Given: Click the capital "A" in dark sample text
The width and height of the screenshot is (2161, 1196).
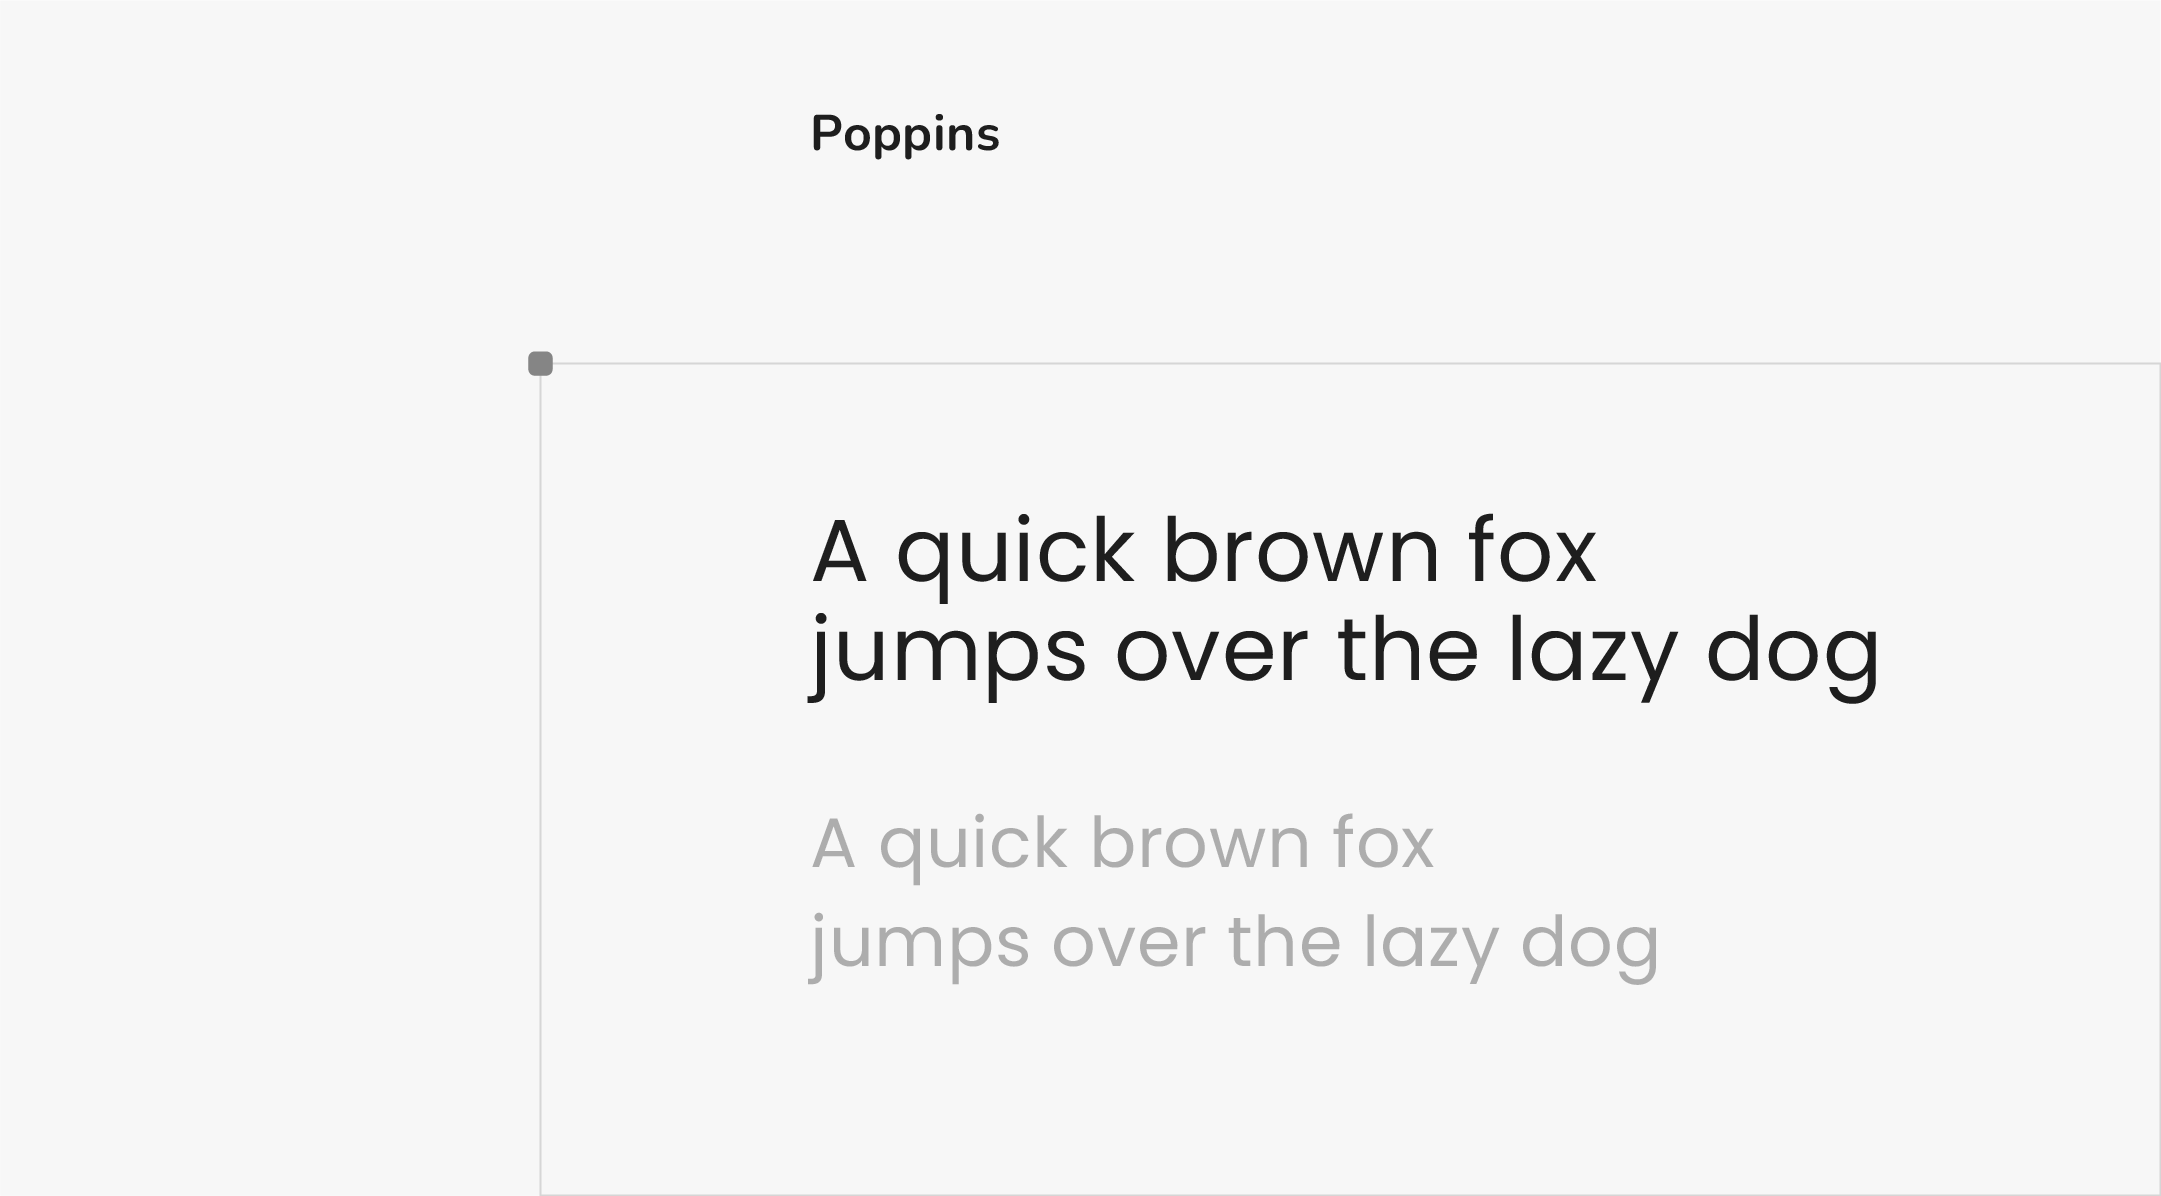Looking at the screenshot, I should click(x=838, y=551).
